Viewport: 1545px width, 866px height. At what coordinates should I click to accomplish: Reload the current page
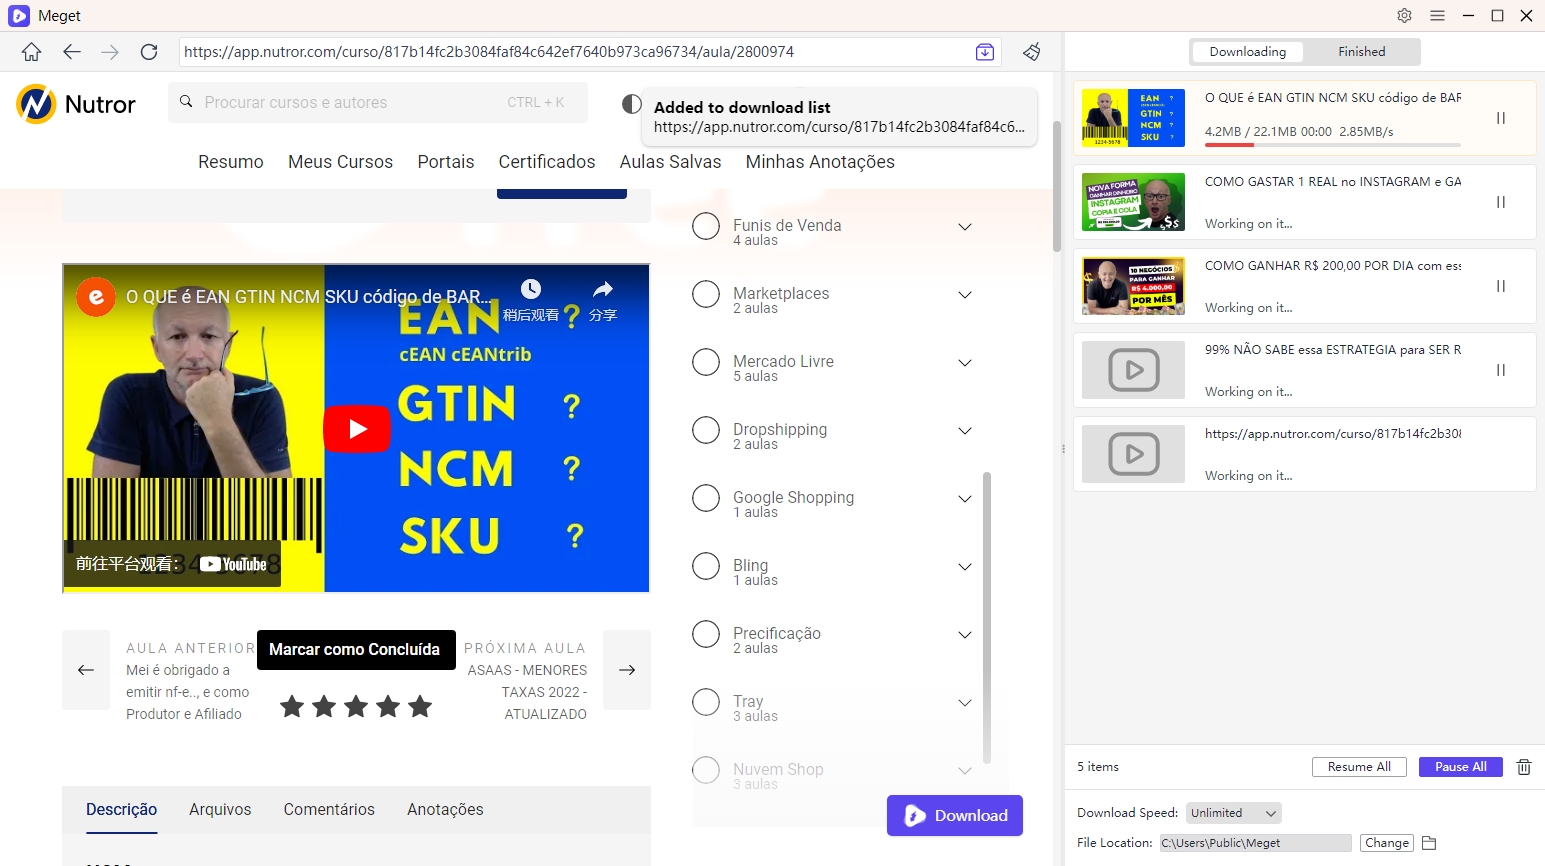click(149, 52)
